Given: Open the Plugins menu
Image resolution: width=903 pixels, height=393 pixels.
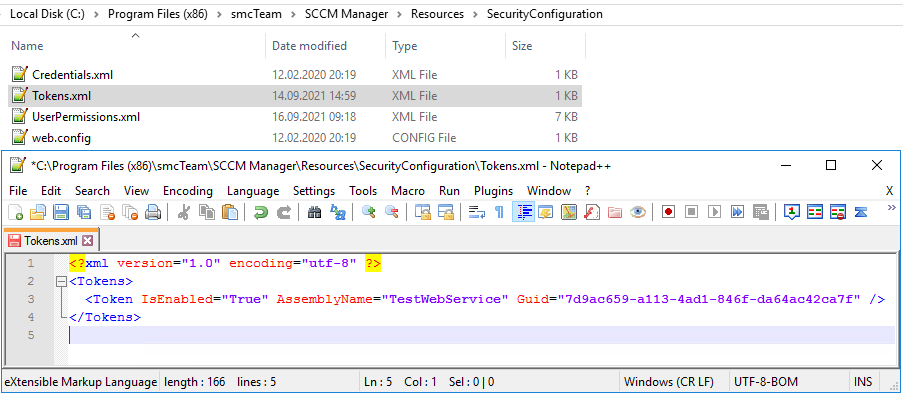Looking at the screenshot, I should tap(494, 191).
